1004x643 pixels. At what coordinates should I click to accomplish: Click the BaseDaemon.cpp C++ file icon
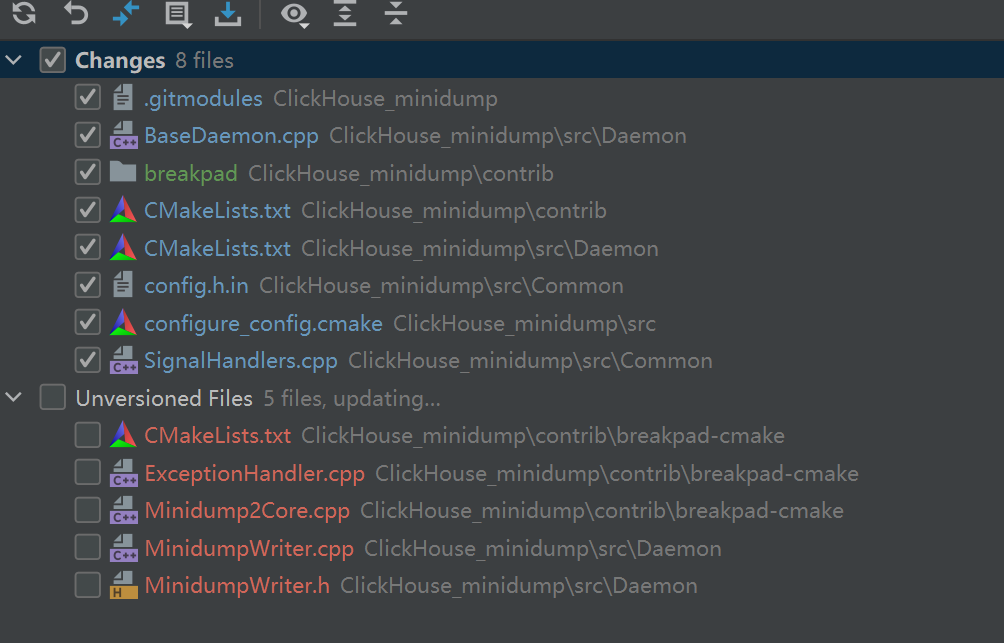(124, 135)
